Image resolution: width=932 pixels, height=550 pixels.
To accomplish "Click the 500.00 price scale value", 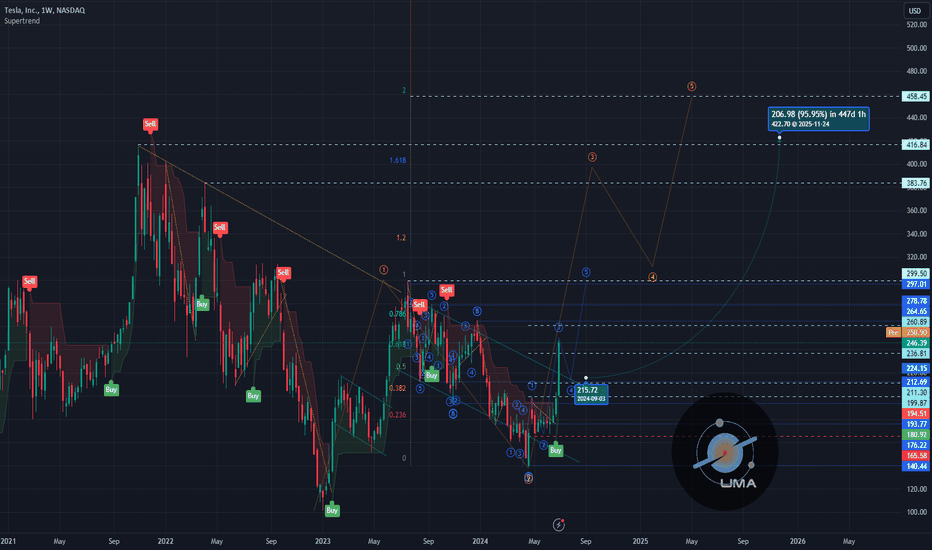I will click(x=917, y=48).
